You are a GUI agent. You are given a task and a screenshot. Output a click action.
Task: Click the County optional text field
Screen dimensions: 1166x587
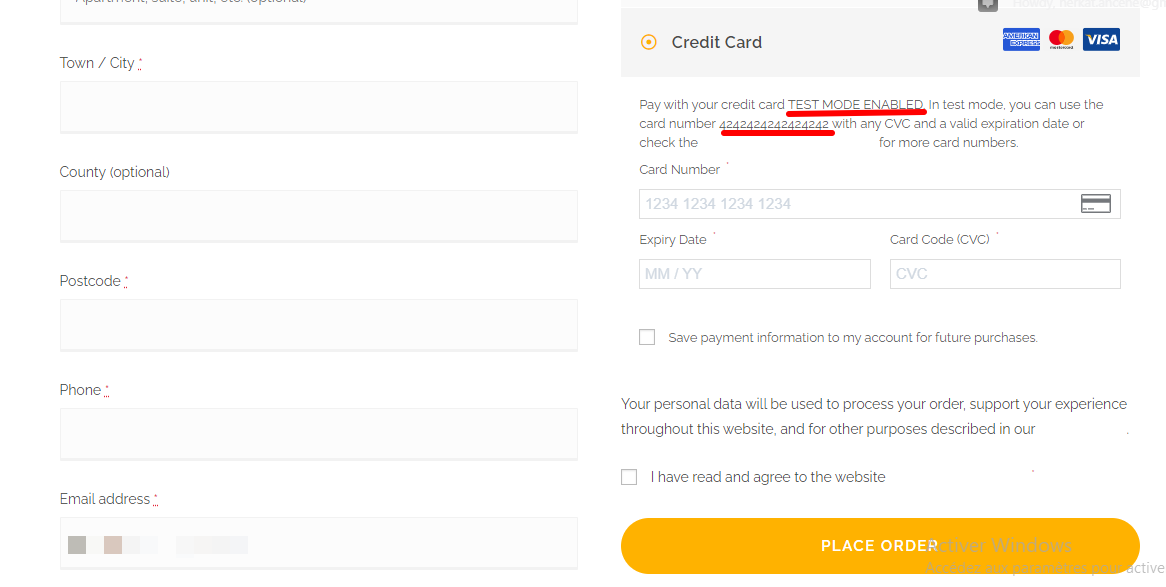click(318, 215)
